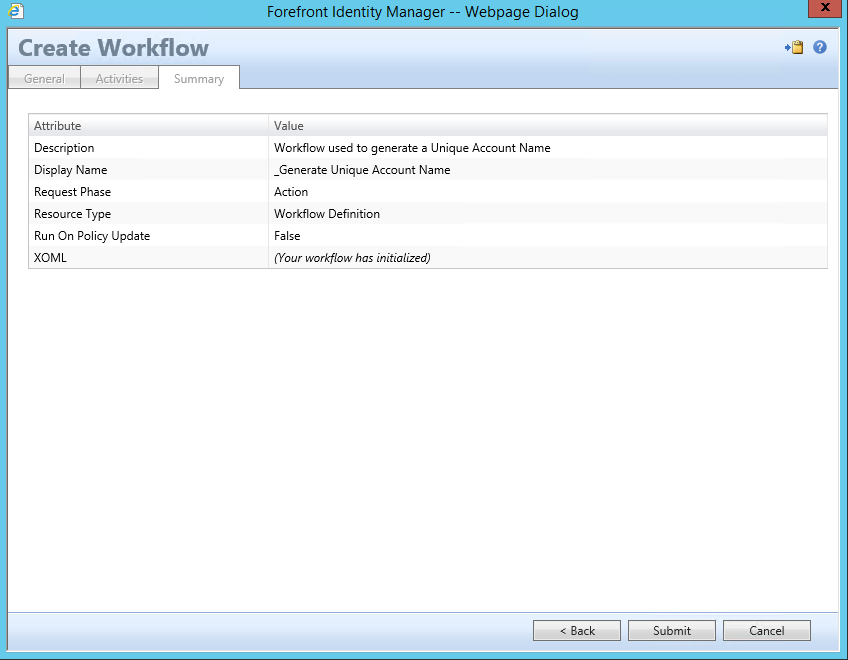Select the XOML attribute cell
The height and width of the screenshot is (660, 848).
(149, 258)
